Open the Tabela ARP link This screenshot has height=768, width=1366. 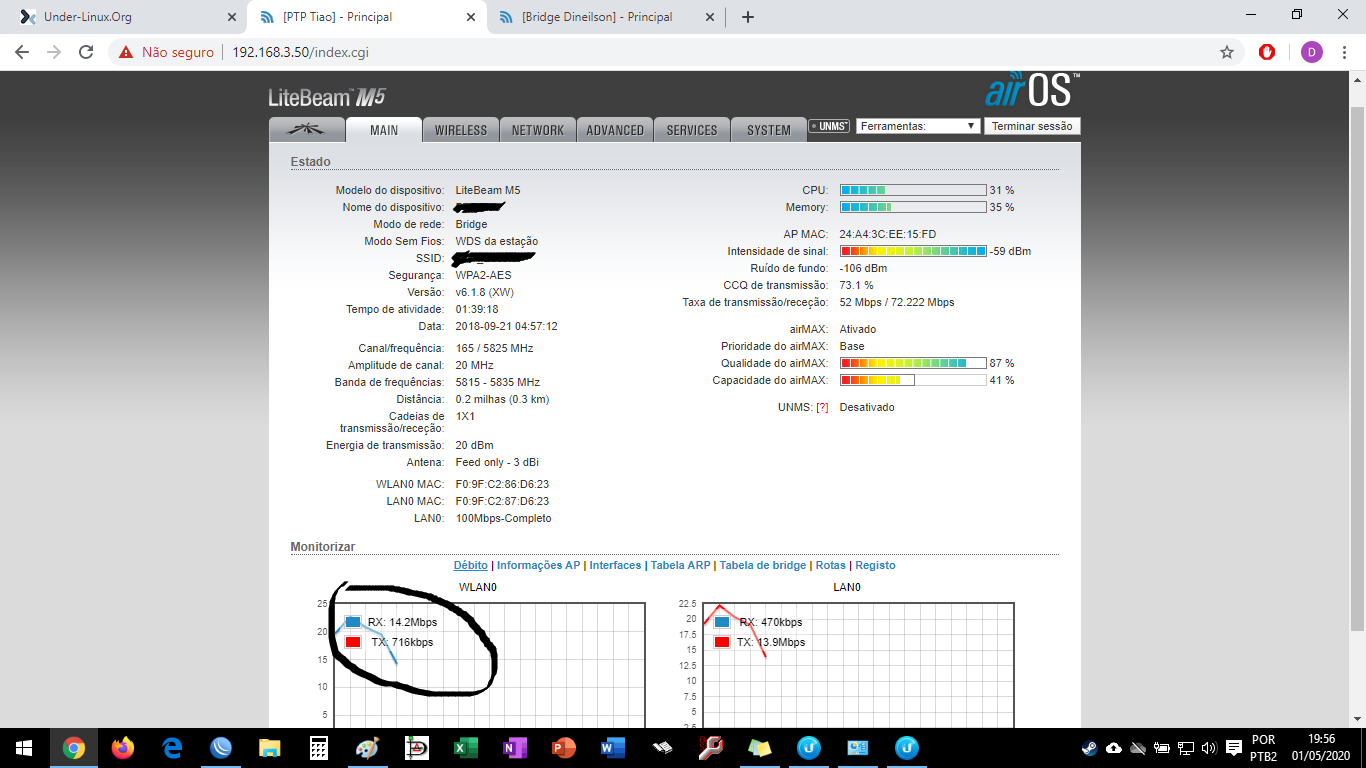click(x=681, y=565)
